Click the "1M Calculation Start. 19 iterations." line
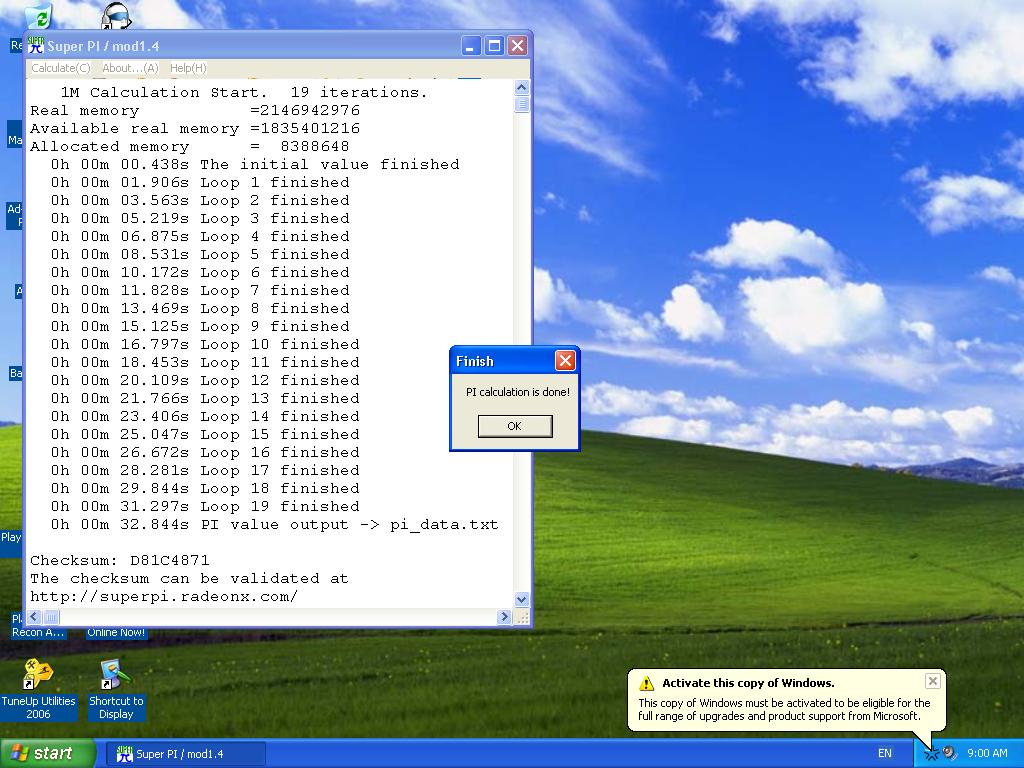 click(244, 93)
